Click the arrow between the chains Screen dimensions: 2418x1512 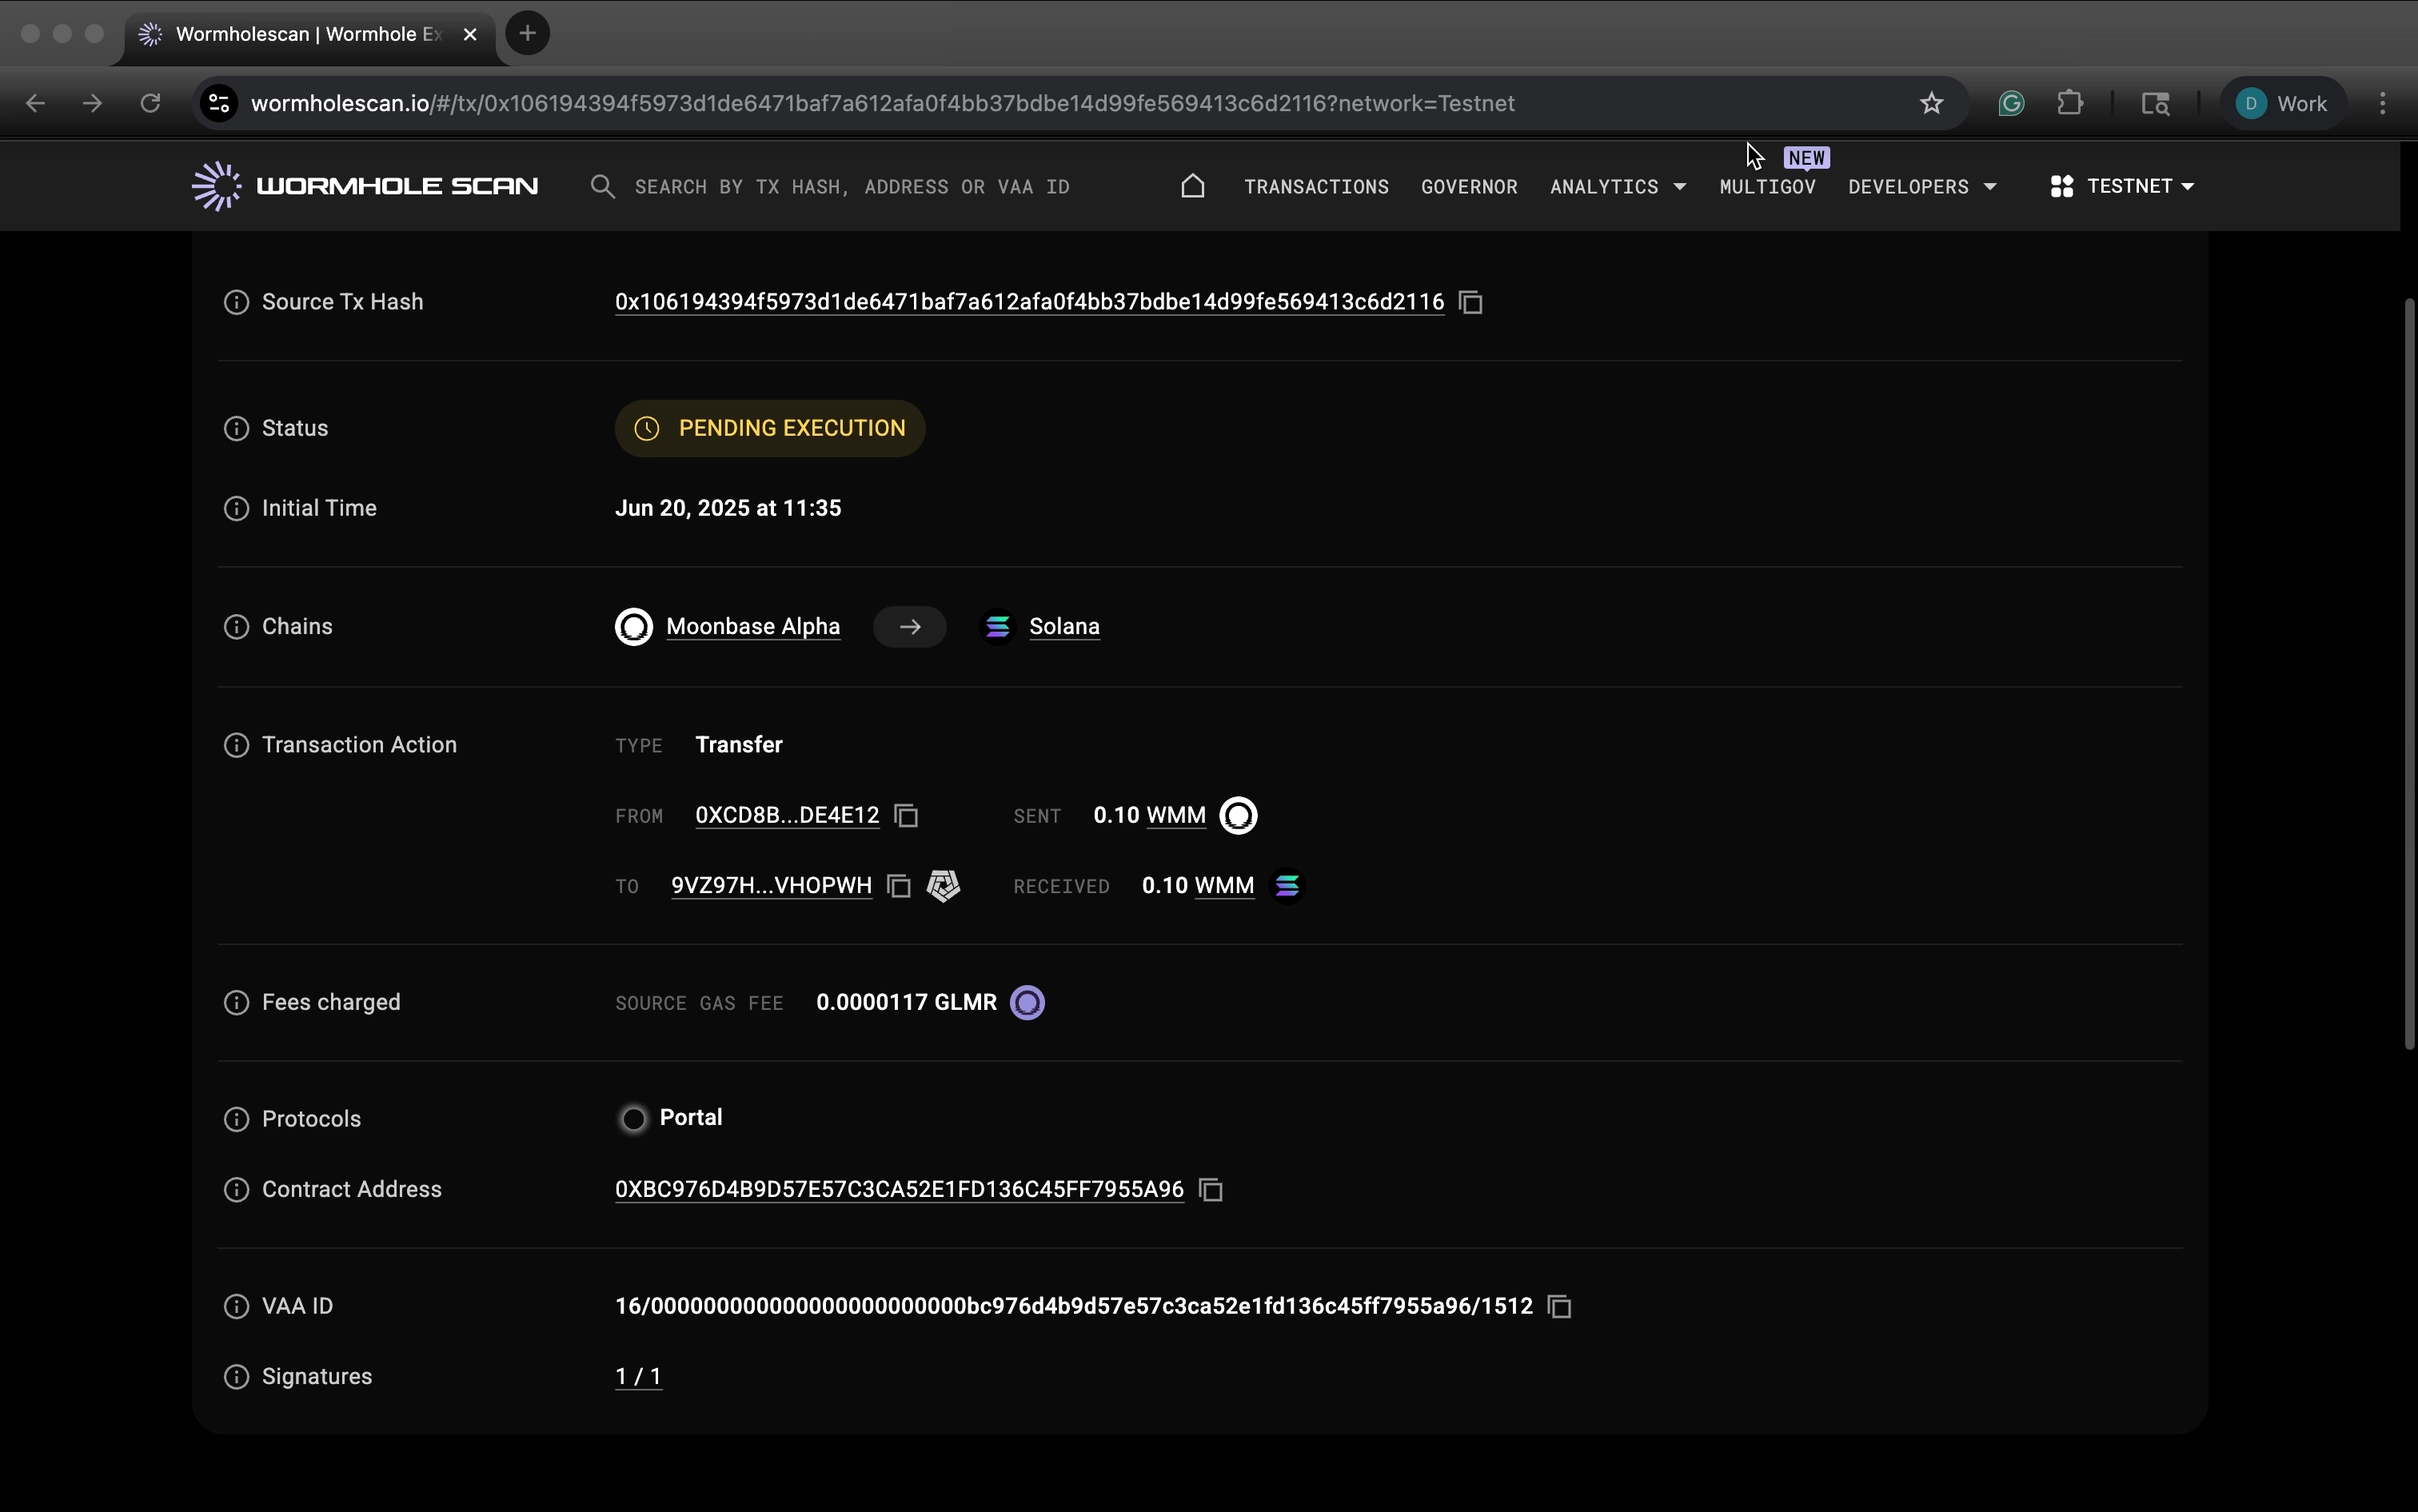pyautogui.click(x=909, y=627)
